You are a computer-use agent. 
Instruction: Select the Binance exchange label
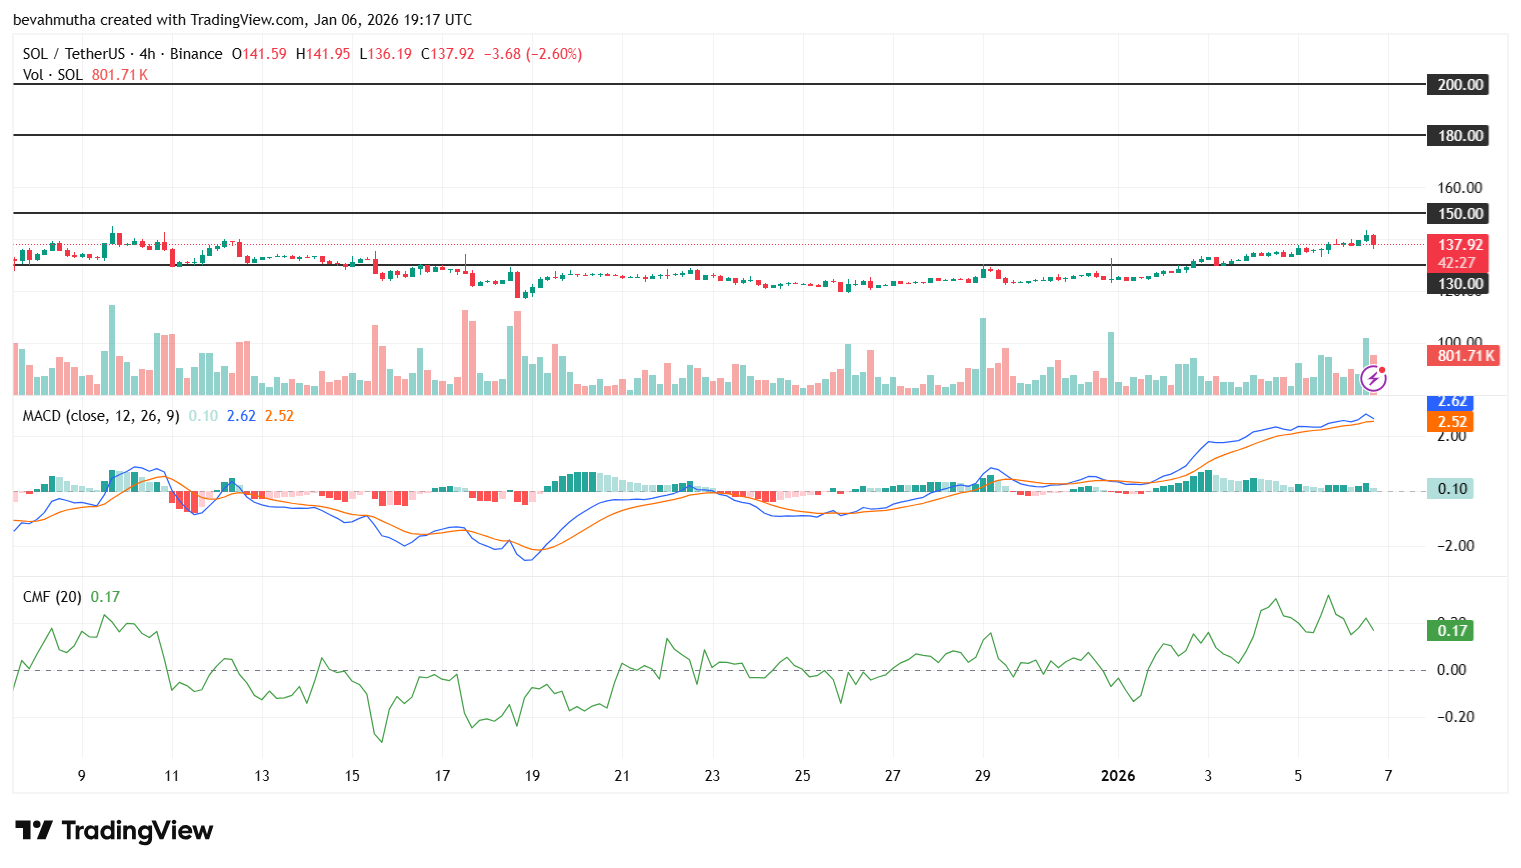[x=194, y=53]
